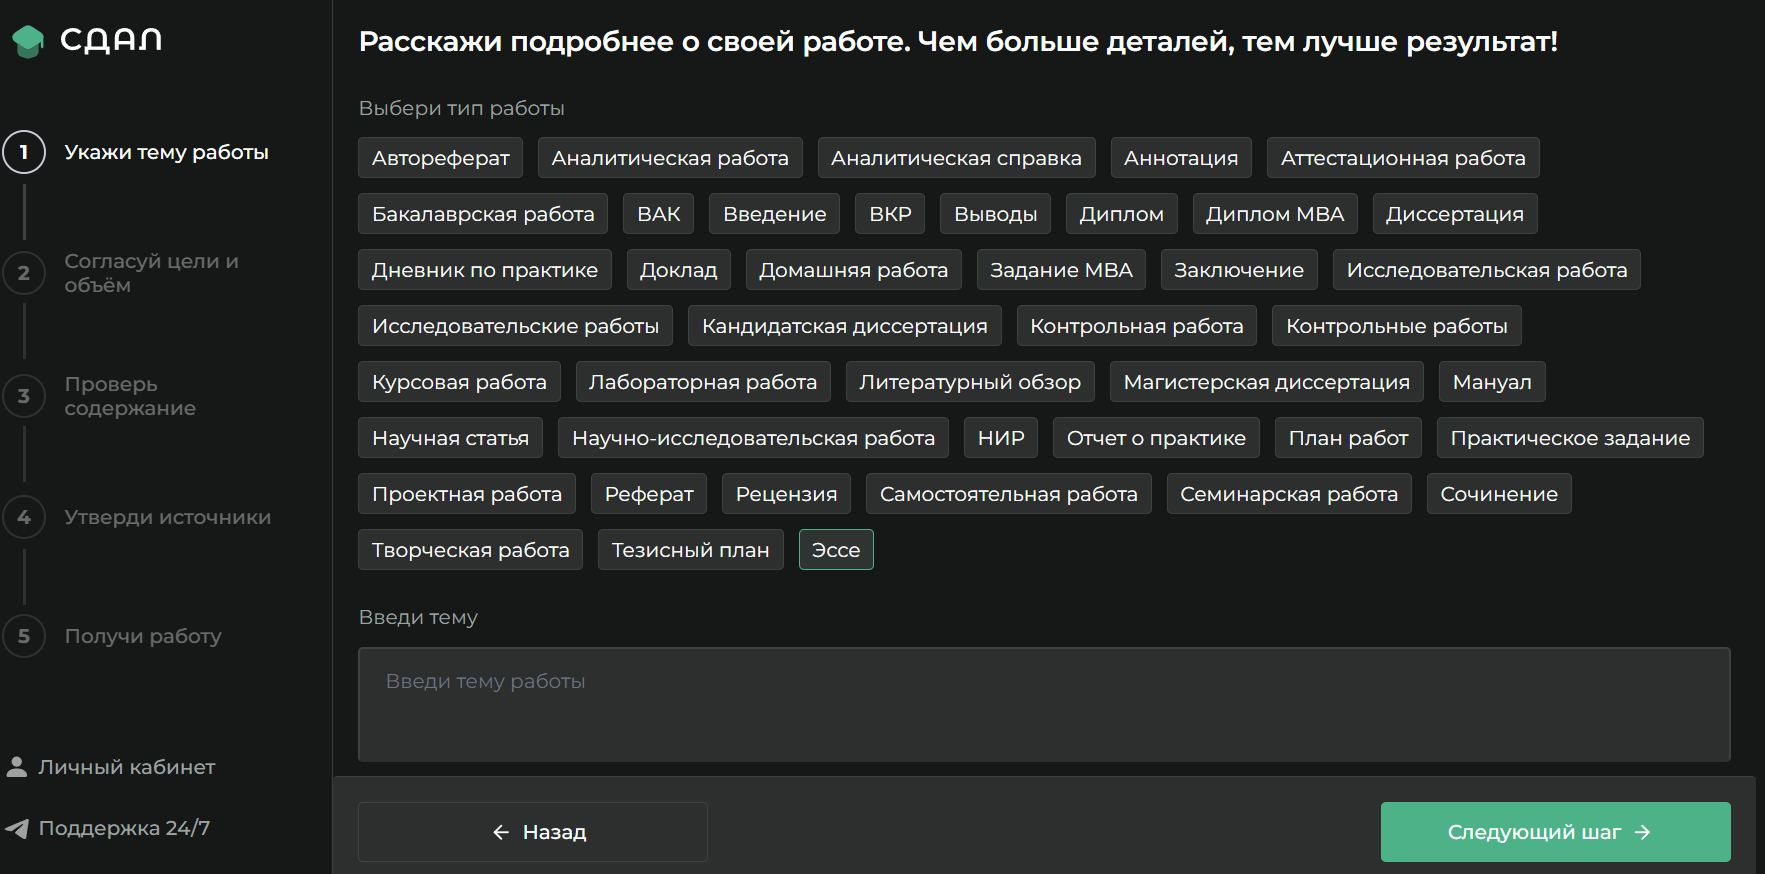Select the Доклад chip

(678, 270)
